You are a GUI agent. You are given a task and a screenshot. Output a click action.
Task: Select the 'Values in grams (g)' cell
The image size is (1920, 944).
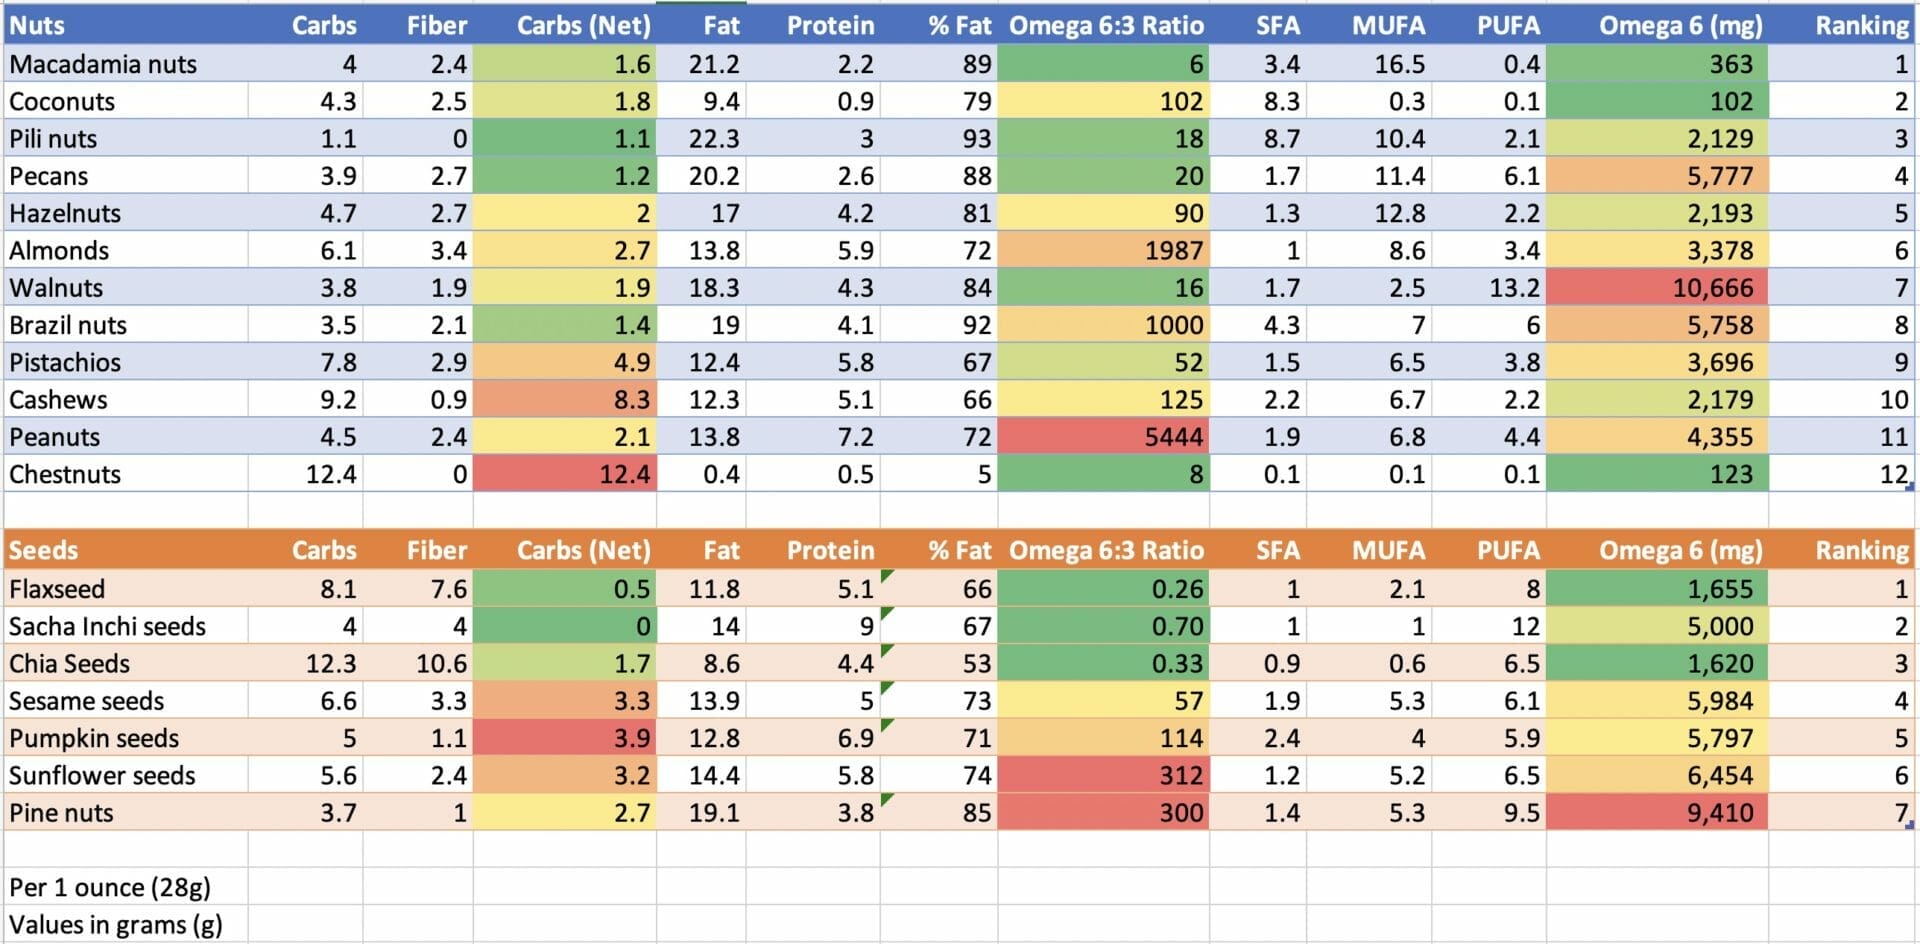(125, 925)
